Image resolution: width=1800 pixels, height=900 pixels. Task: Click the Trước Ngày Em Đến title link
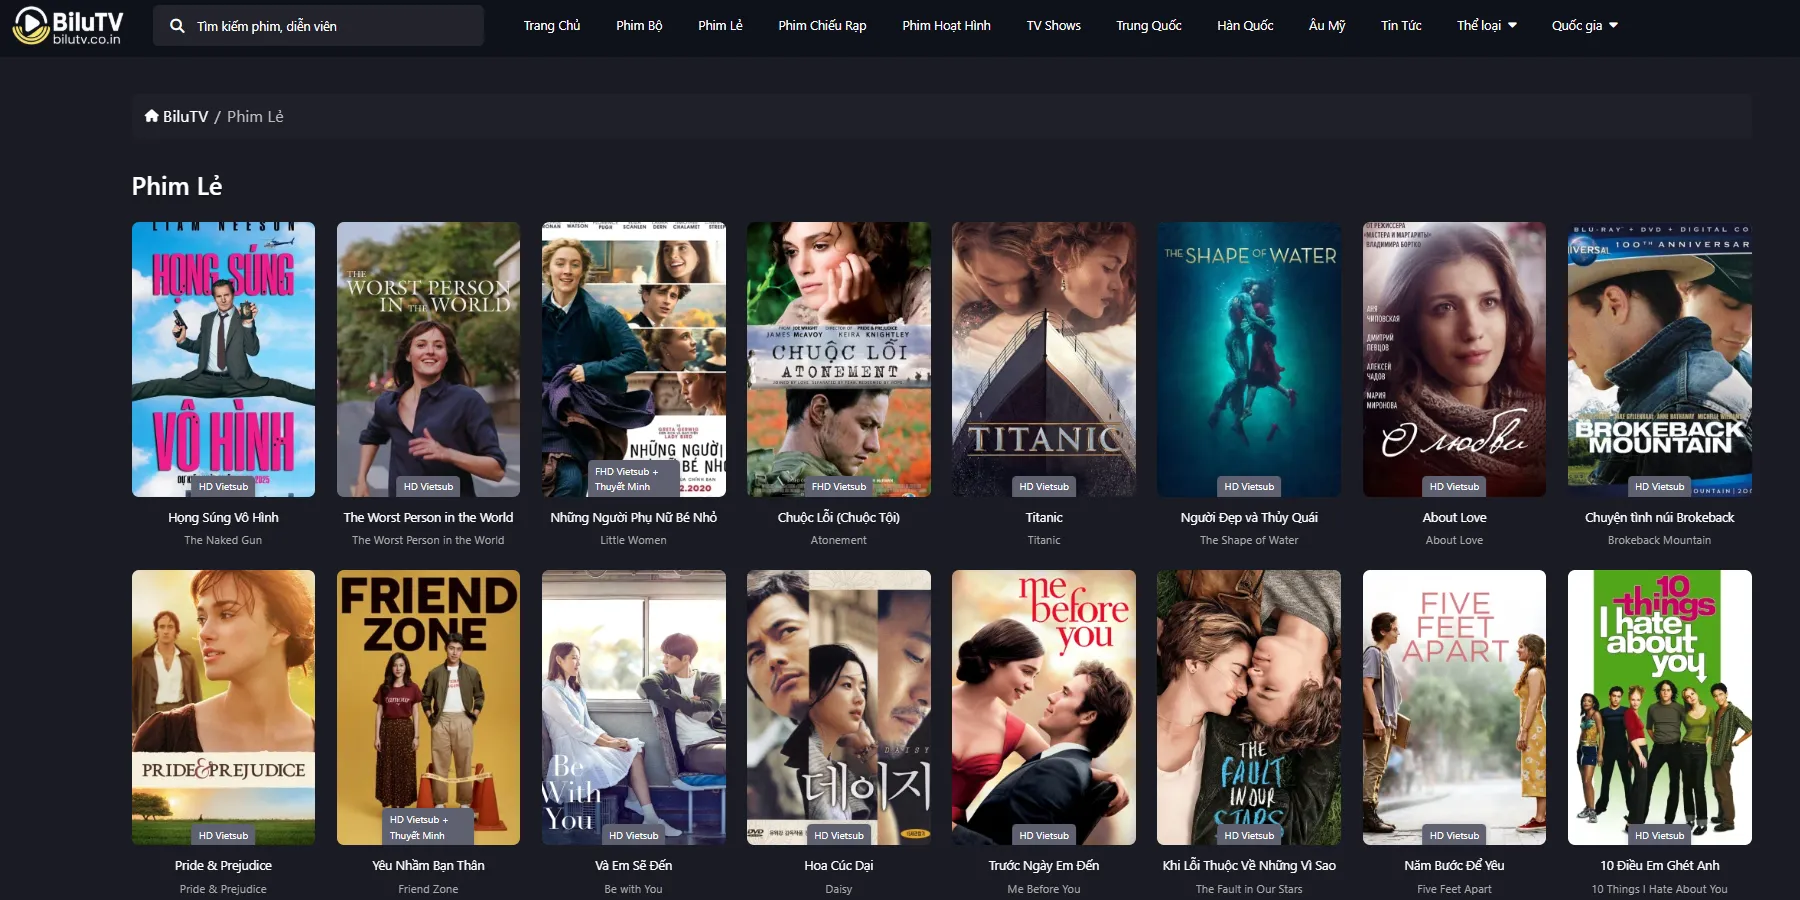click(x=1043, y=865)
